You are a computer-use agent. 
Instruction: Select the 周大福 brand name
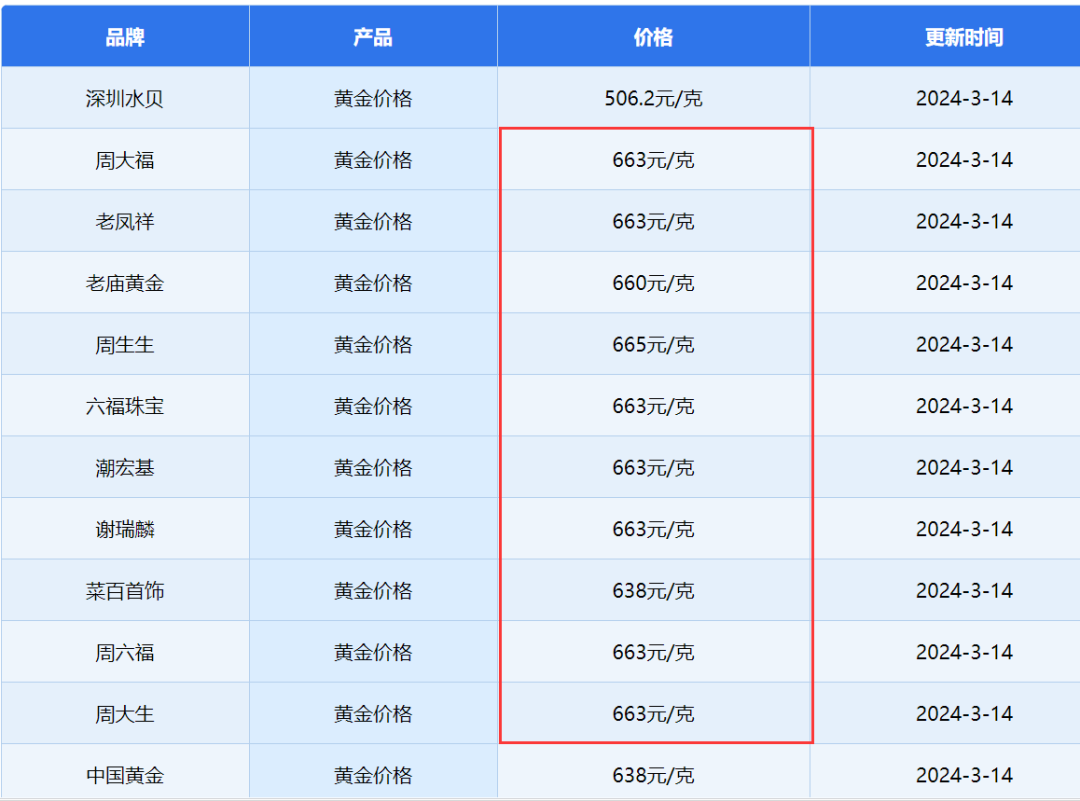point(125,160)
